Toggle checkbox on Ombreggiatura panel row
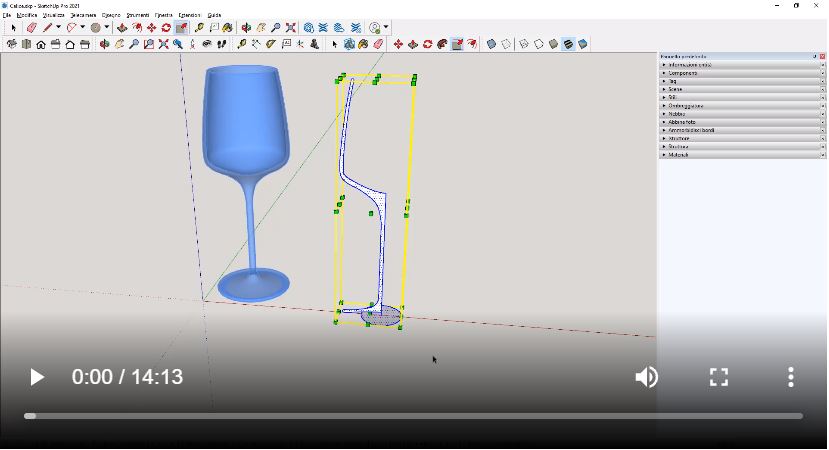829x450 pixels. pos(823,106)
